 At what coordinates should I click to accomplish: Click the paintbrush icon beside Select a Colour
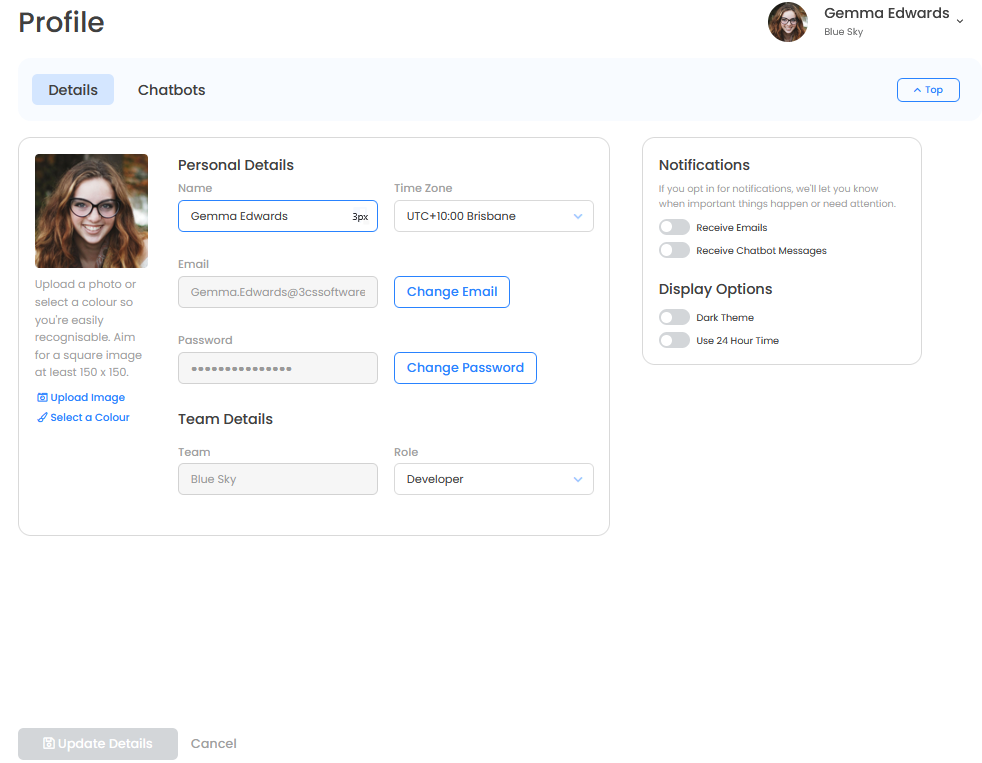[x=42, y=418]
